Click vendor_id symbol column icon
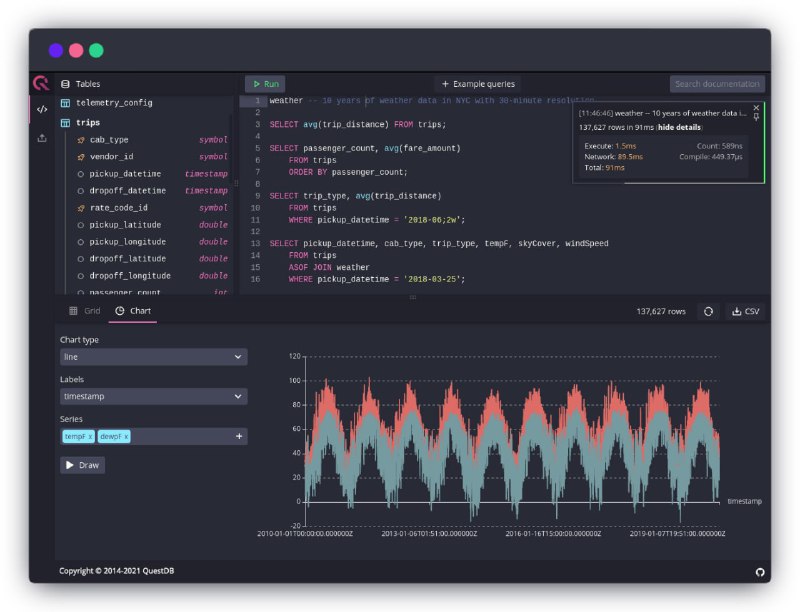 [x=81, y=157]
